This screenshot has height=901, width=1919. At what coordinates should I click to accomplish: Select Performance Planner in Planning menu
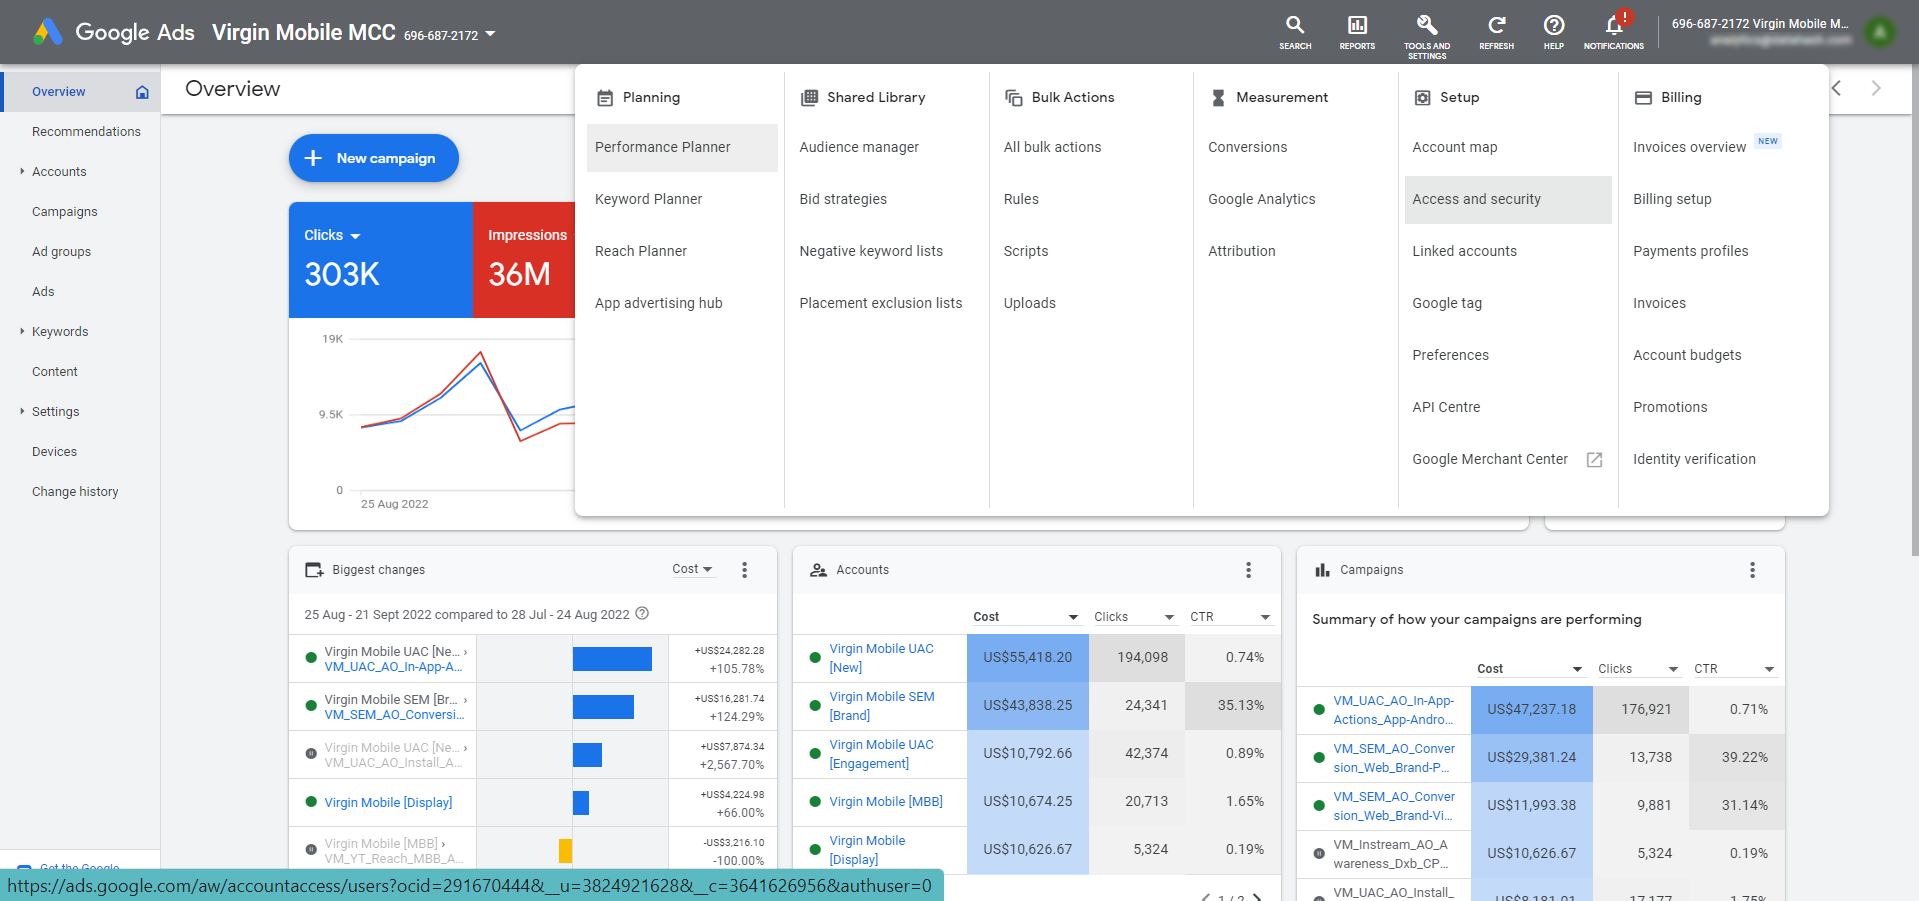[x=682, y=147]
